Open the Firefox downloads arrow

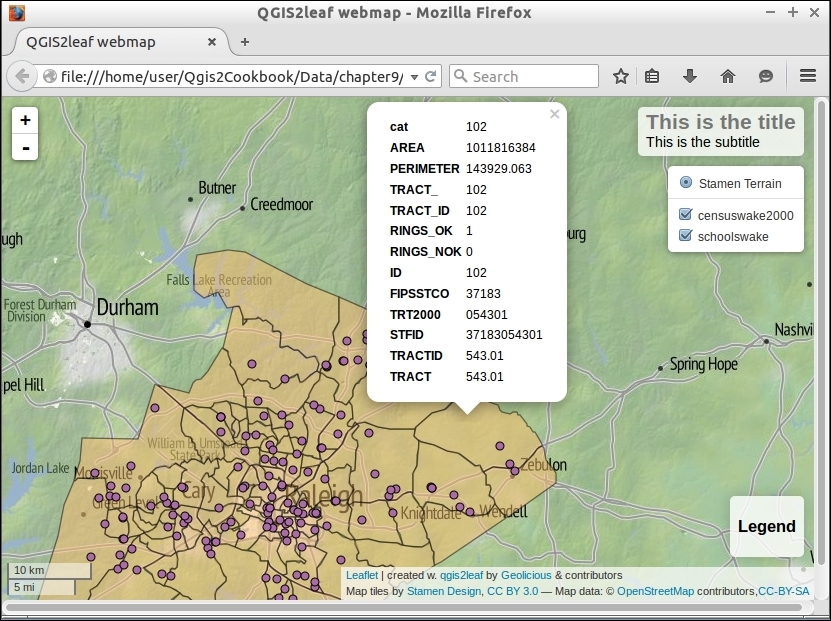tap(690, 76)
